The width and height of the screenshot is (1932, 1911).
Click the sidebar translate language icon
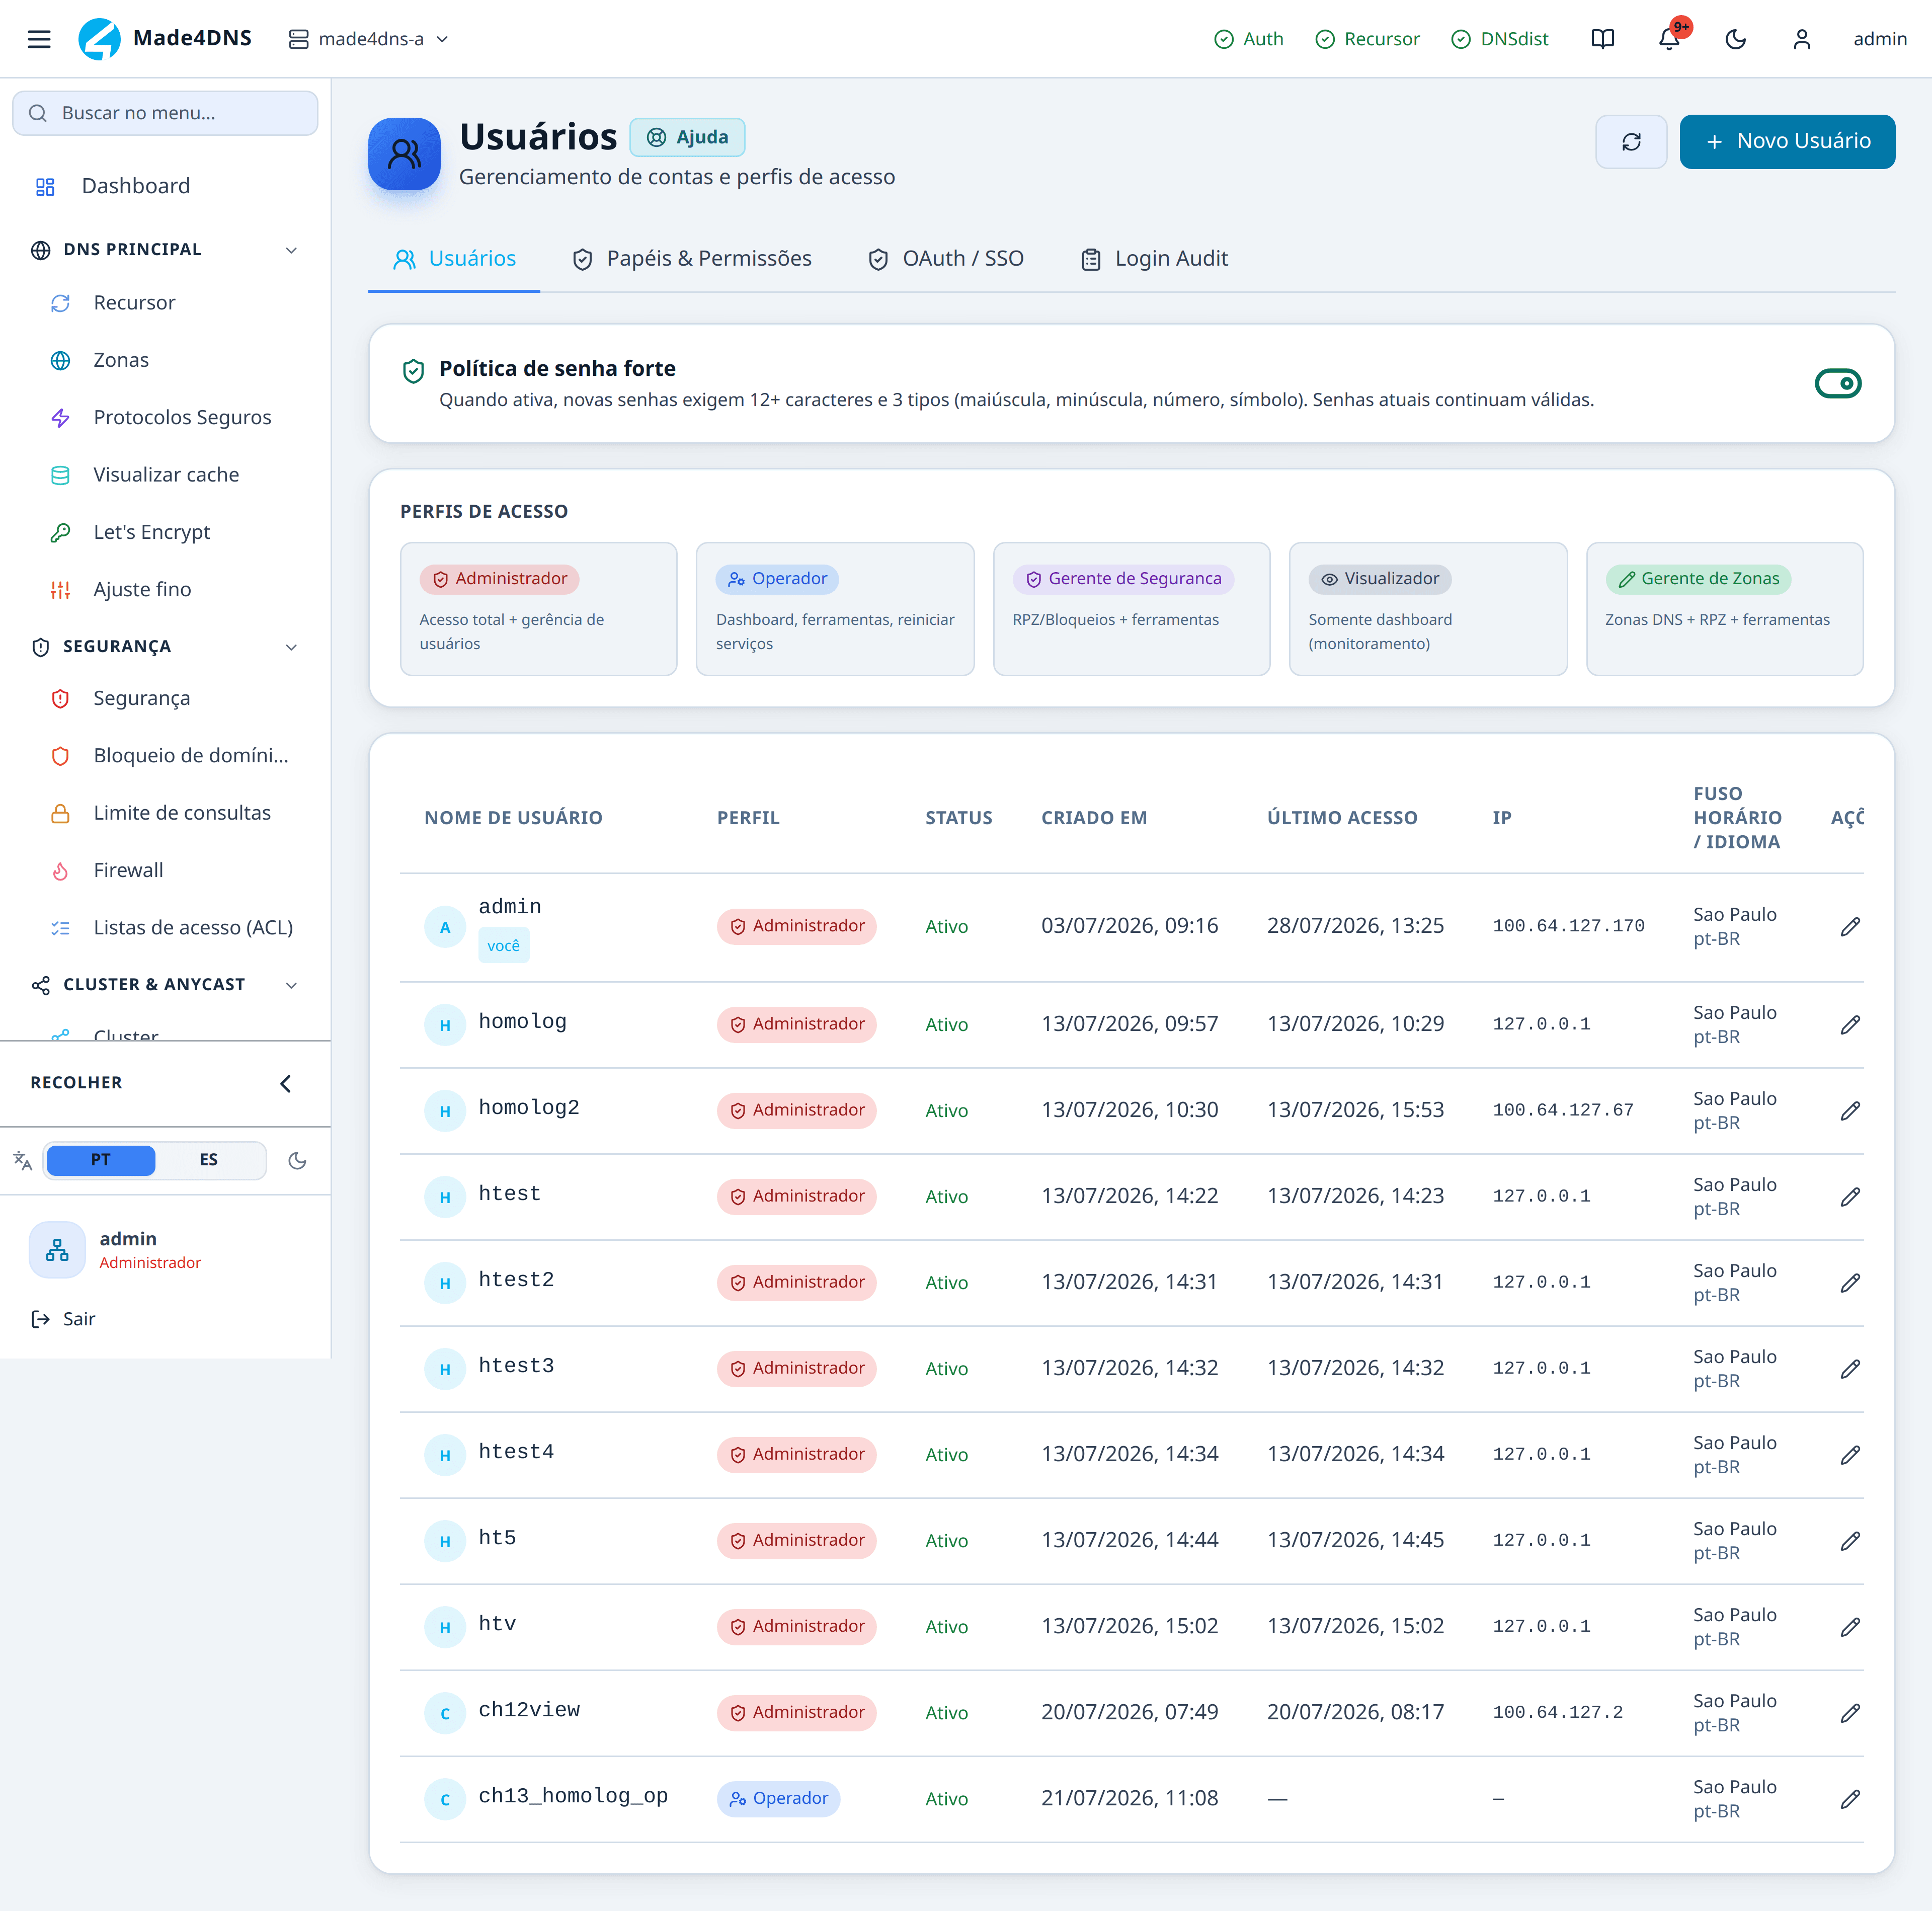(x=23, y=1160)
